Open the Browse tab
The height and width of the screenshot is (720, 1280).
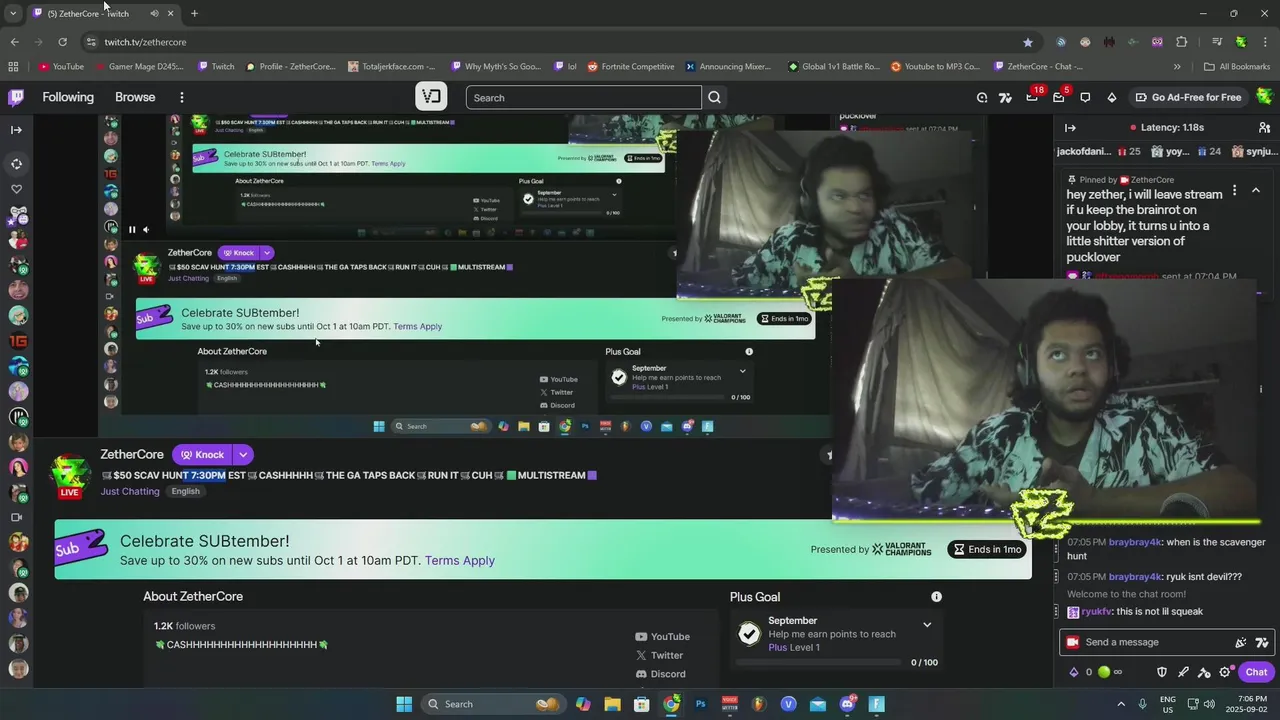pyautogui.click(x=135, y=97)
